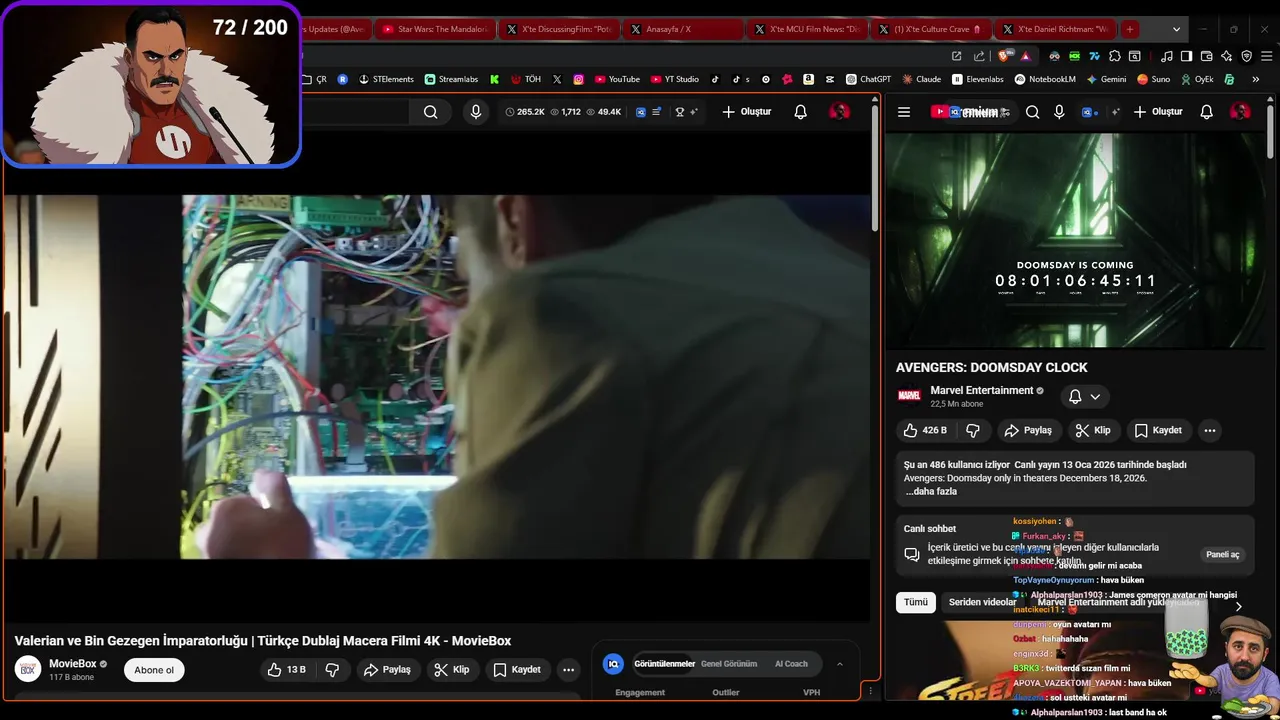Open the Streamlabs bookmark
1280x720 pixels.
pos(451,79)
